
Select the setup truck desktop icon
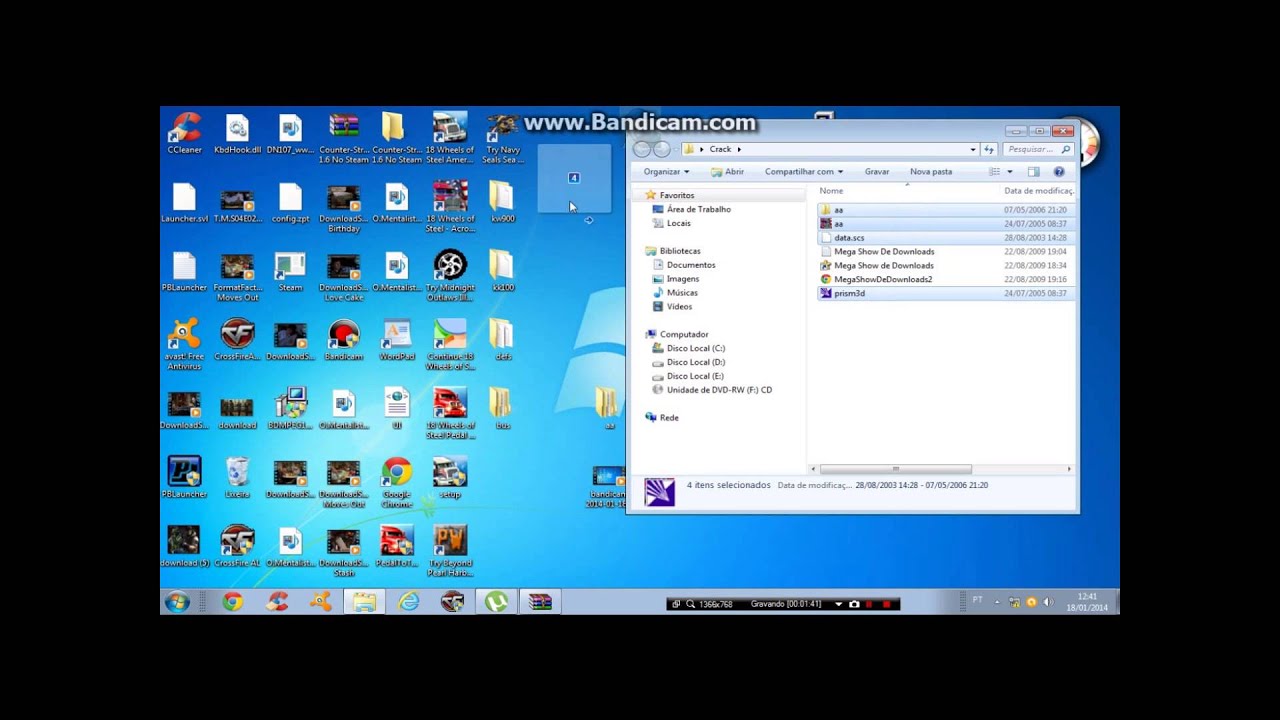pyautogui.click(x=450, y=478)
